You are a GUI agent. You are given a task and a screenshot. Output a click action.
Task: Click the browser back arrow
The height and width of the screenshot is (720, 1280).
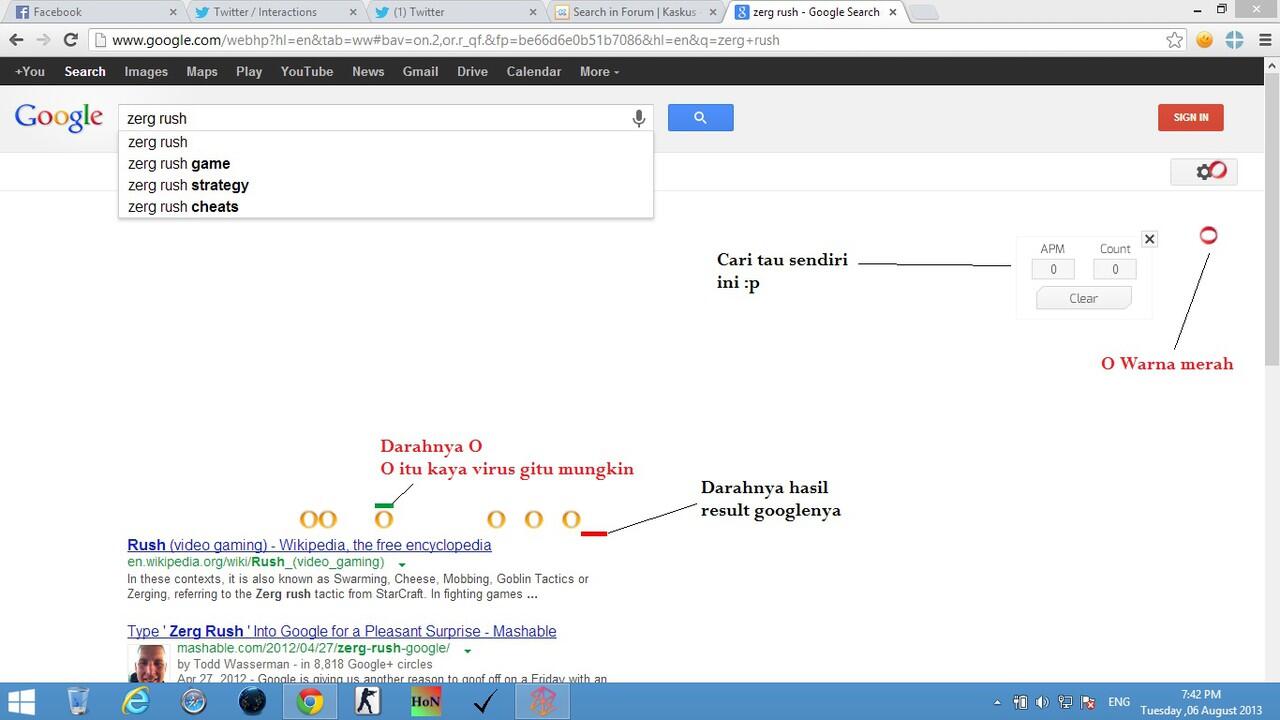pyautogui.click(x=16, y=40)
